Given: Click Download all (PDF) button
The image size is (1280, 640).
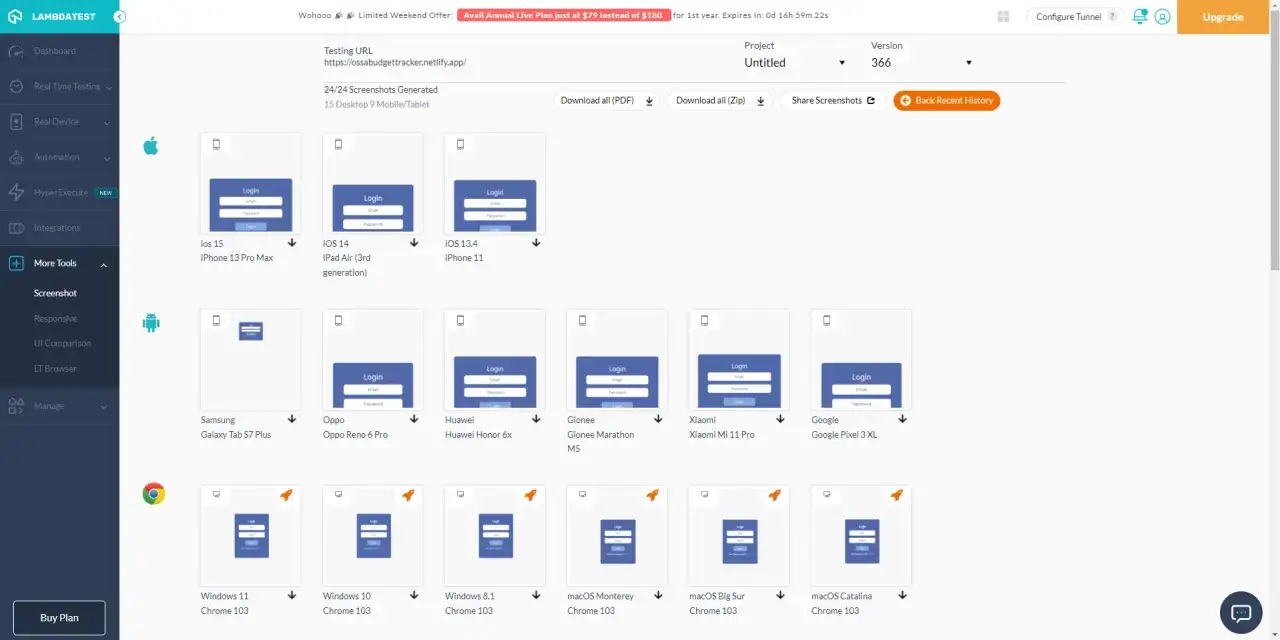Looking at the screenshot, I should tap(606, 100).
